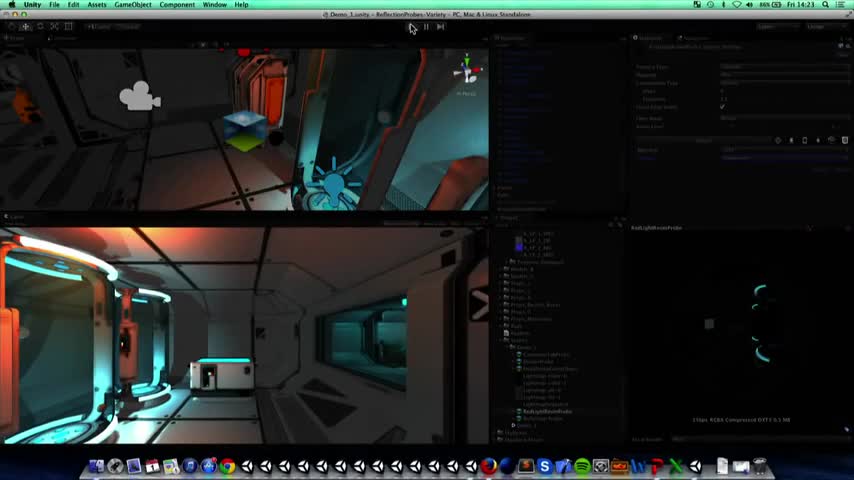The width and height of the screenshot is (854, 480).
Task: Open the Unity application menu
Action: tap(33, 4)
